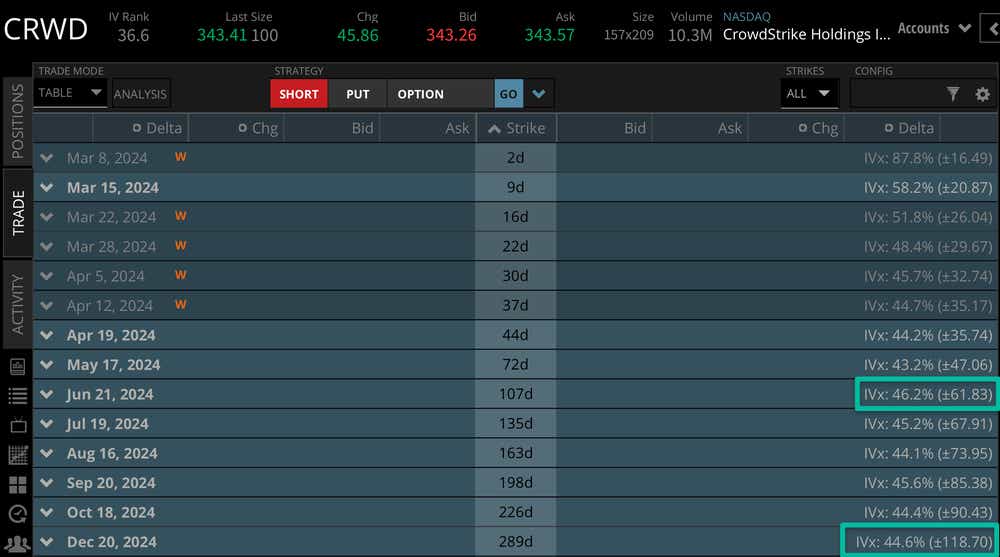Expand the Dec 20, 2024 expiration chevron
Image resolution: width=1000 pixels, height=557 pixels.
(x=47, y=542)
